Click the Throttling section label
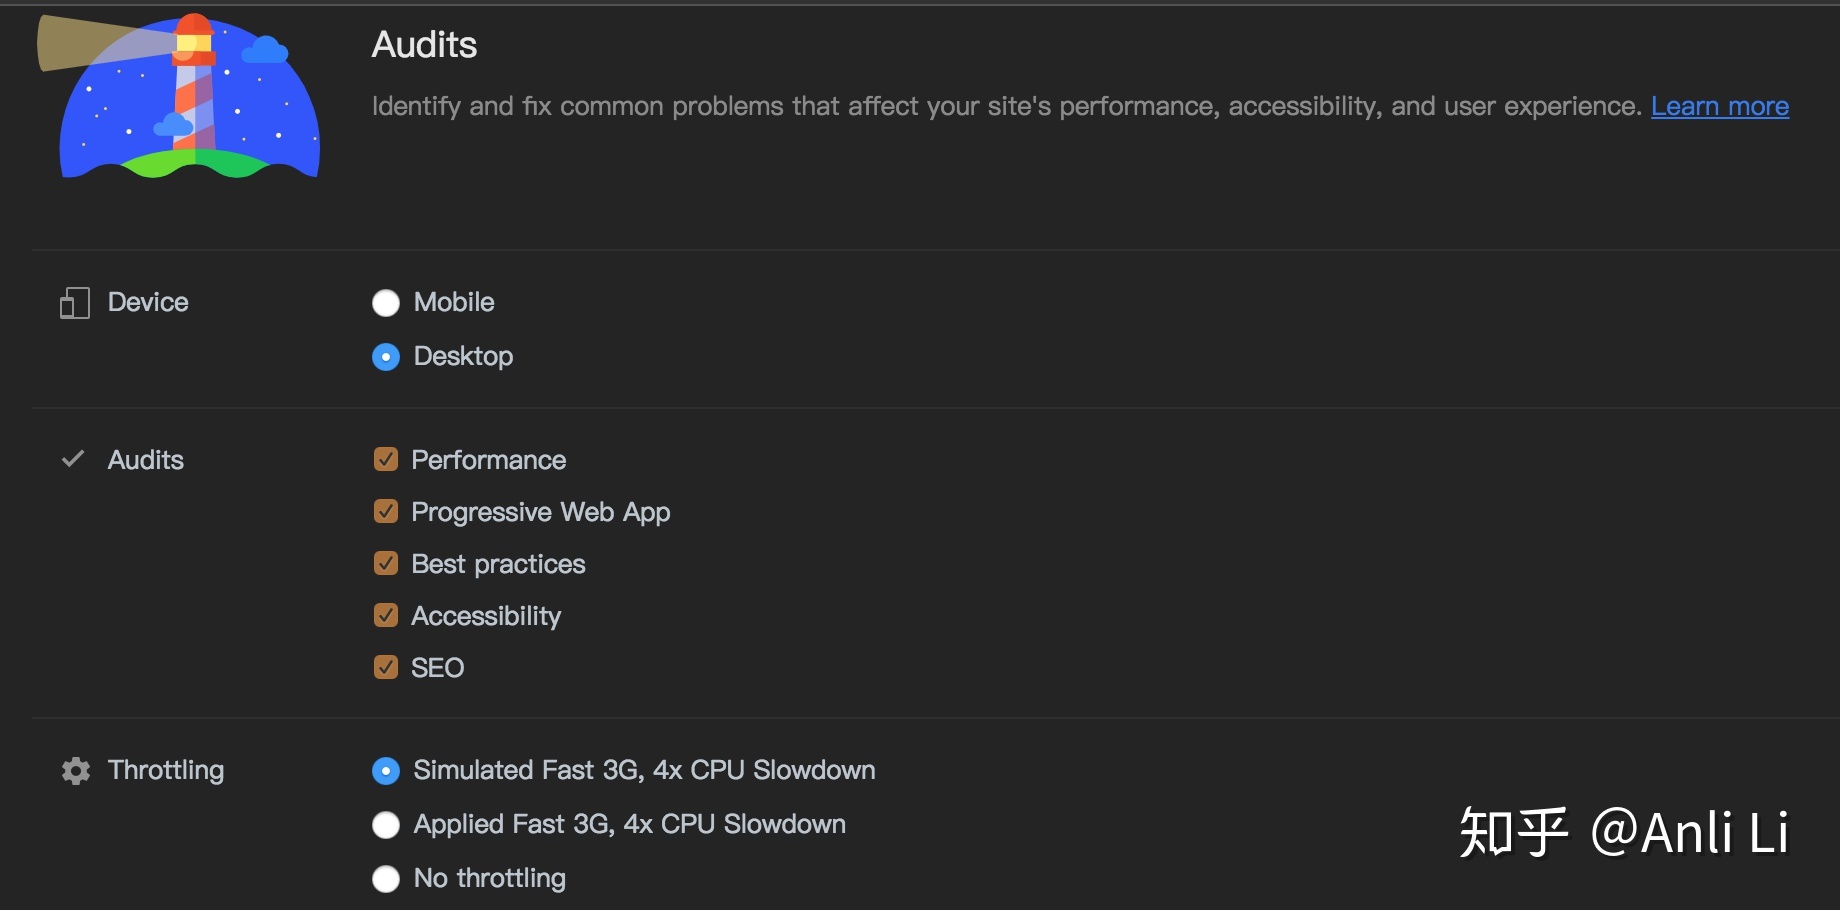 tap(166, 770)
